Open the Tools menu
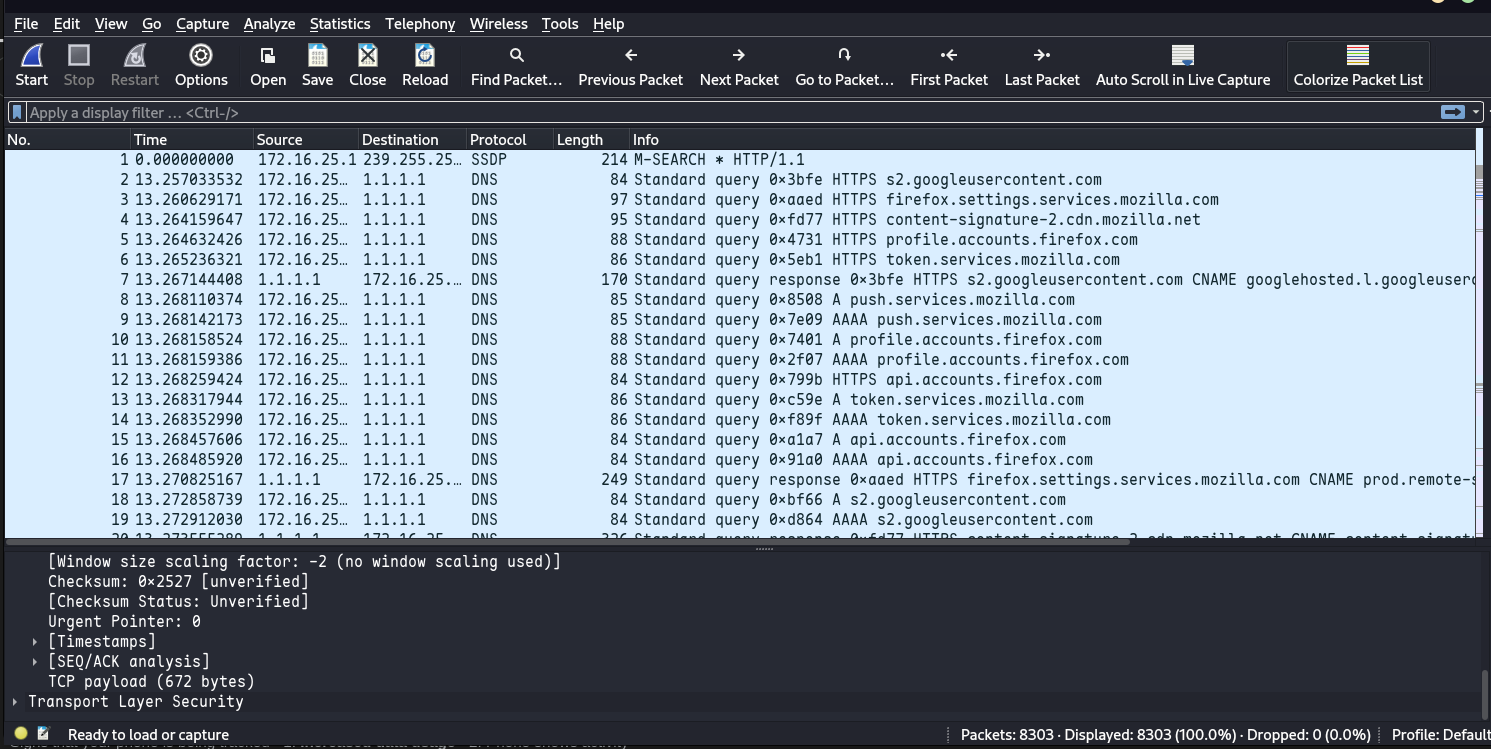Screen dimensions: 1491x749 tap(560, 23)
